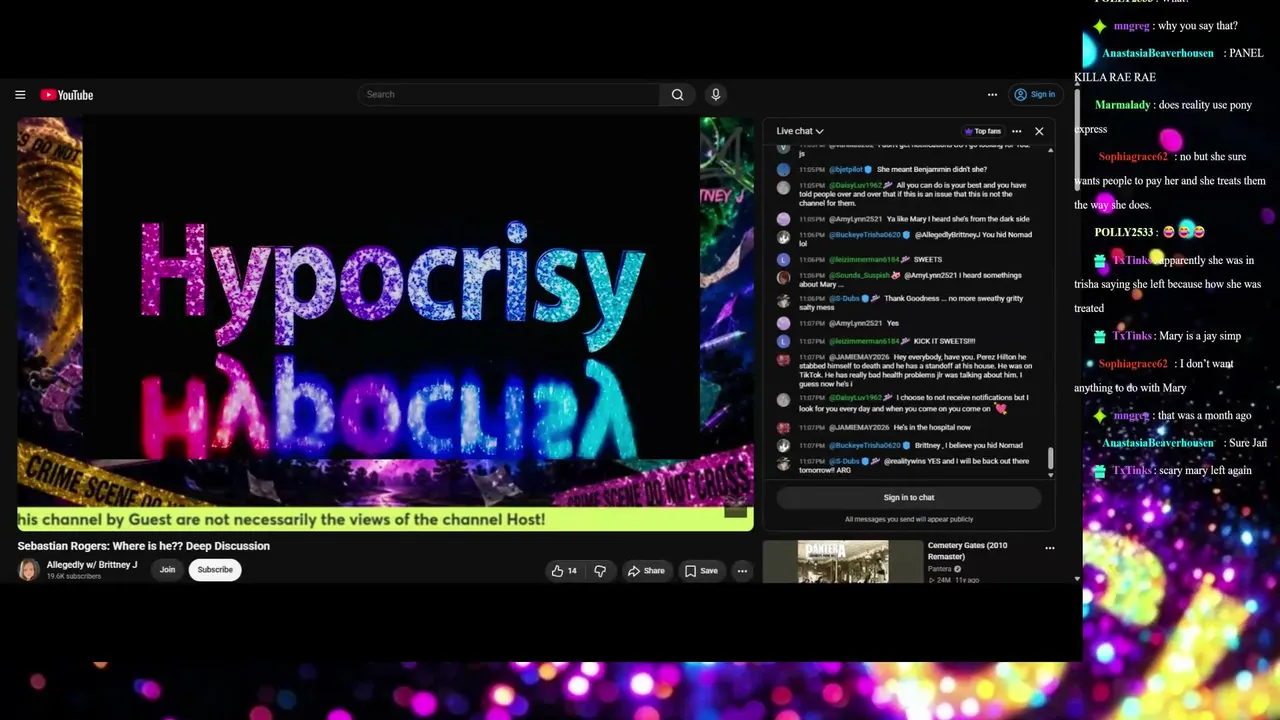Click the YouTube logo
Viewport: 1280px width, 720px height.
[67, 95]
